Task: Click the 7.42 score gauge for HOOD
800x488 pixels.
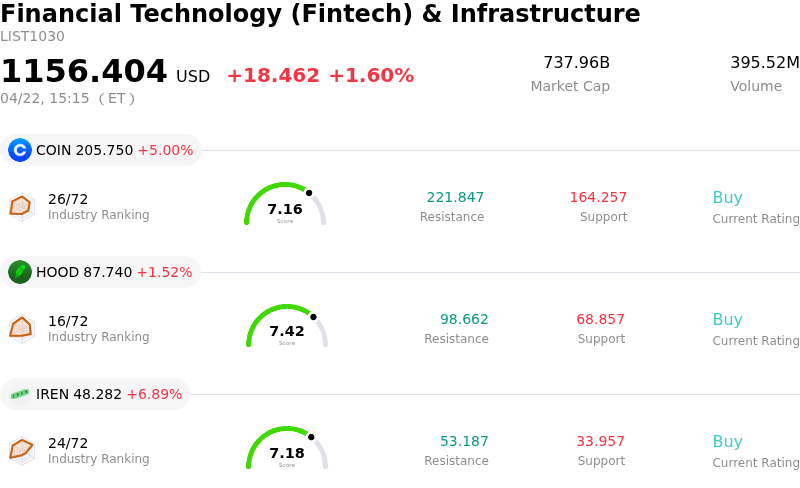Action: coord(287,327)
